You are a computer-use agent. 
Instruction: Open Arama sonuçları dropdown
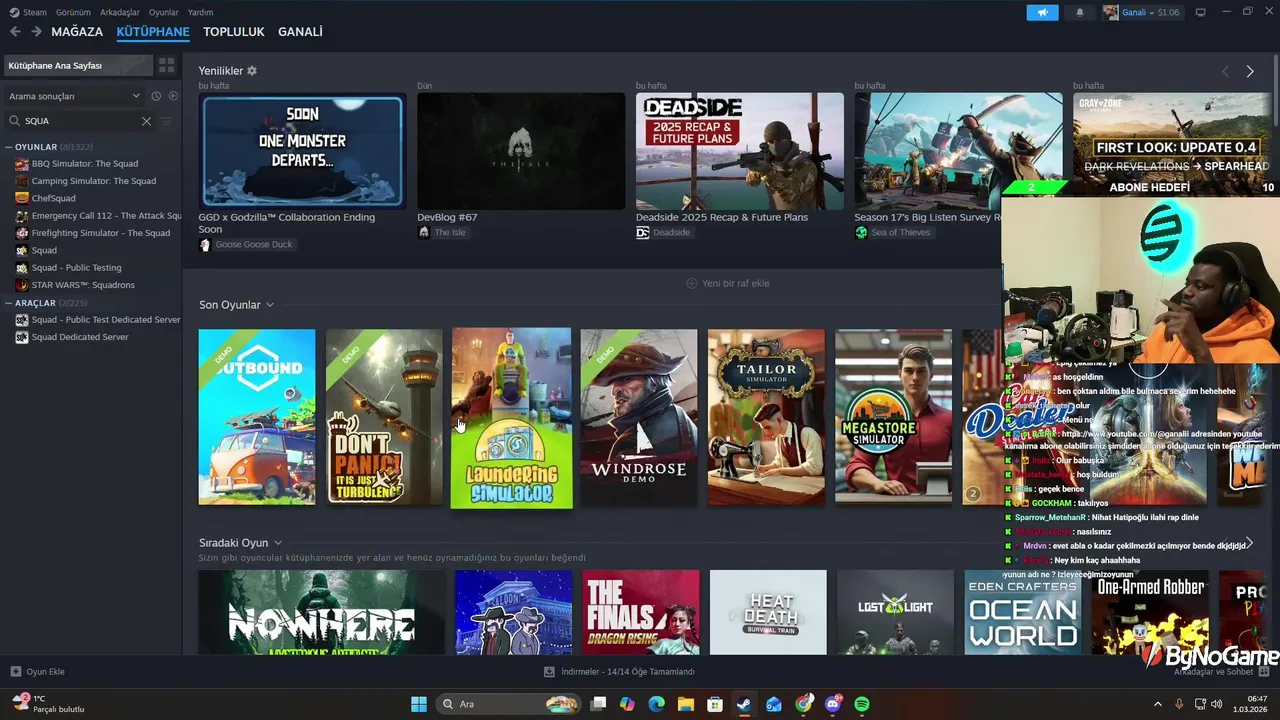(74, 96)
